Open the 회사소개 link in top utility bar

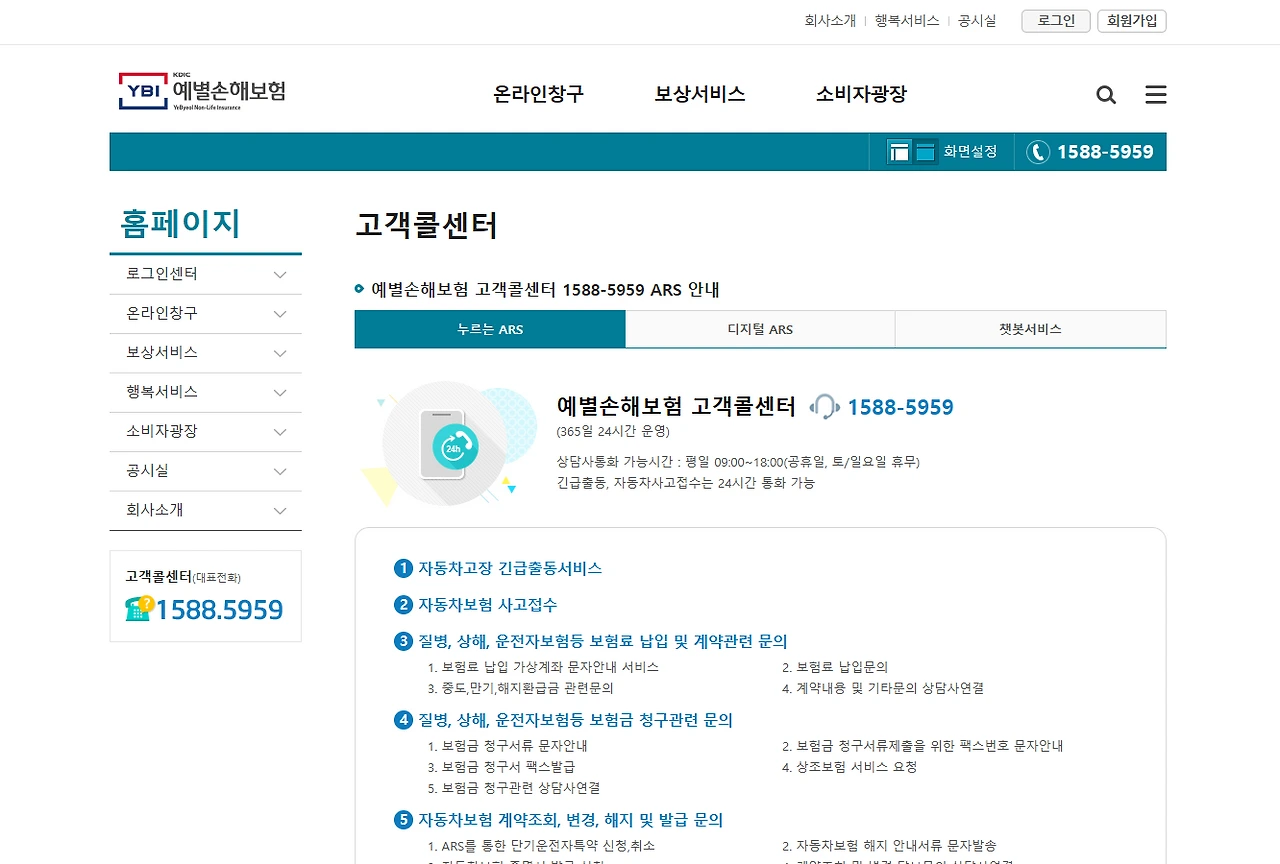[x=830, y=21]
